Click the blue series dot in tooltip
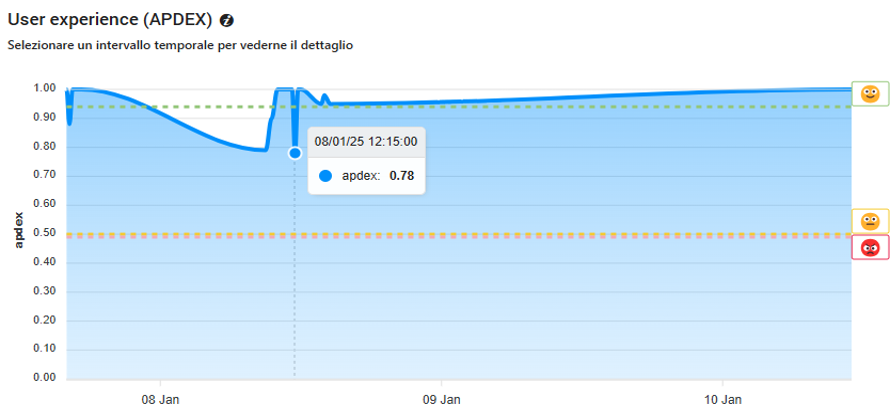 325,176
